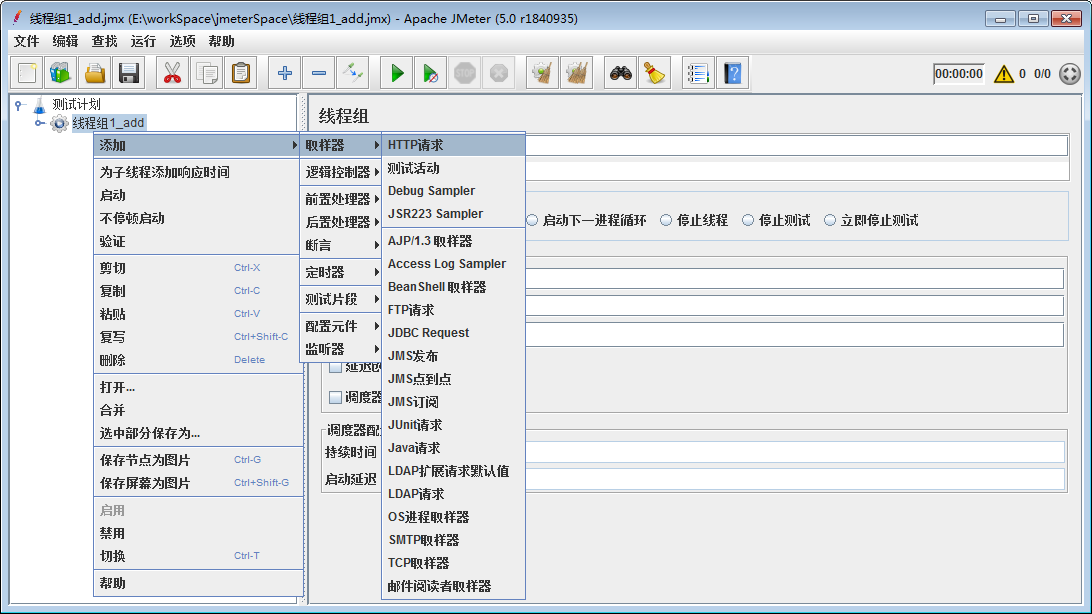Open the 运行 menu
The image size is (1092, 614).
(143, 42)
